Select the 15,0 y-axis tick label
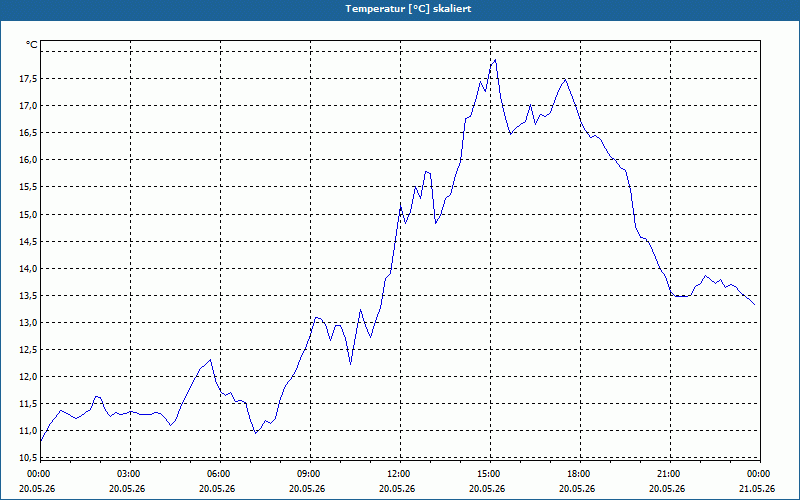Viewport: 800px width, 500px height. pyautogui.click(x=28, y=214)
